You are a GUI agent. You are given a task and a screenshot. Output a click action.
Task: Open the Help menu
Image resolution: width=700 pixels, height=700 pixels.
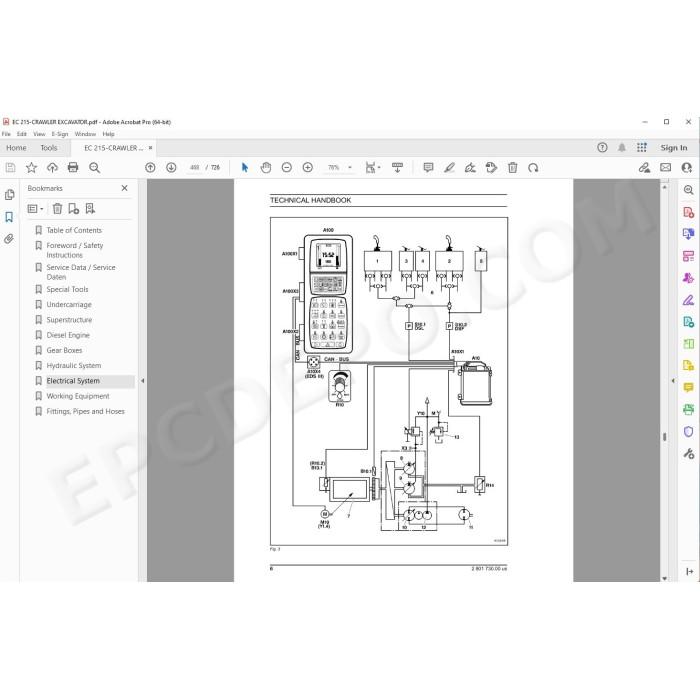pyautogui.click(x=108, y=134)
